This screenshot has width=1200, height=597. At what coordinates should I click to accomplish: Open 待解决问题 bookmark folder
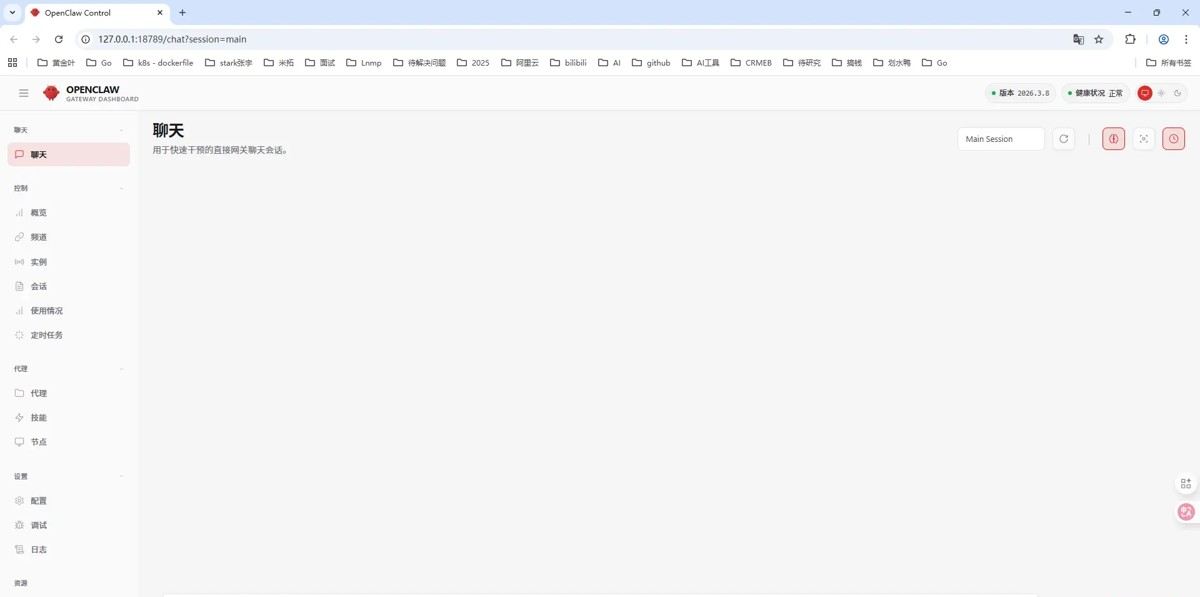click(418, 62)
